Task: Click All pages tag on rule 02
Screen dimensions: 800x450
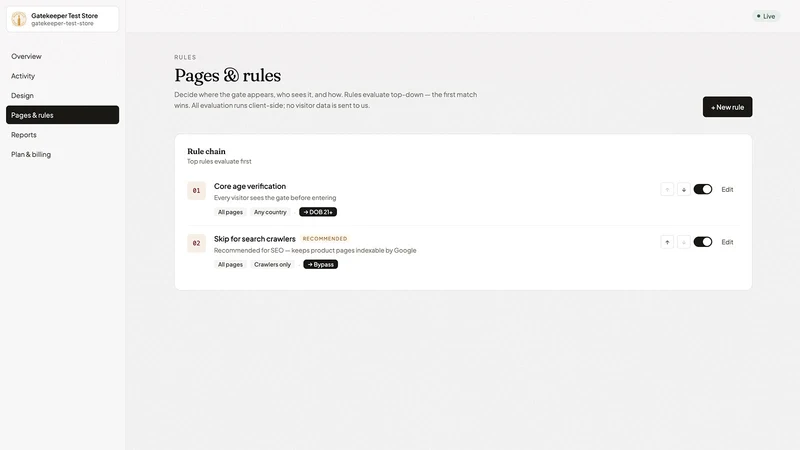Action: [230, 264]
